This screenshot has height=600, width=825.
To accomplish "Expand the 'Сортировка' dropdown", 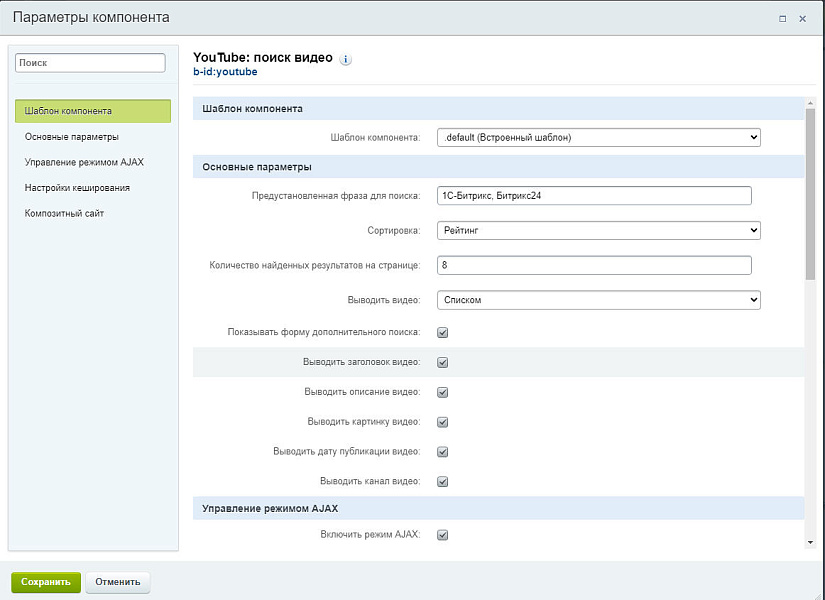I will 598,231.
